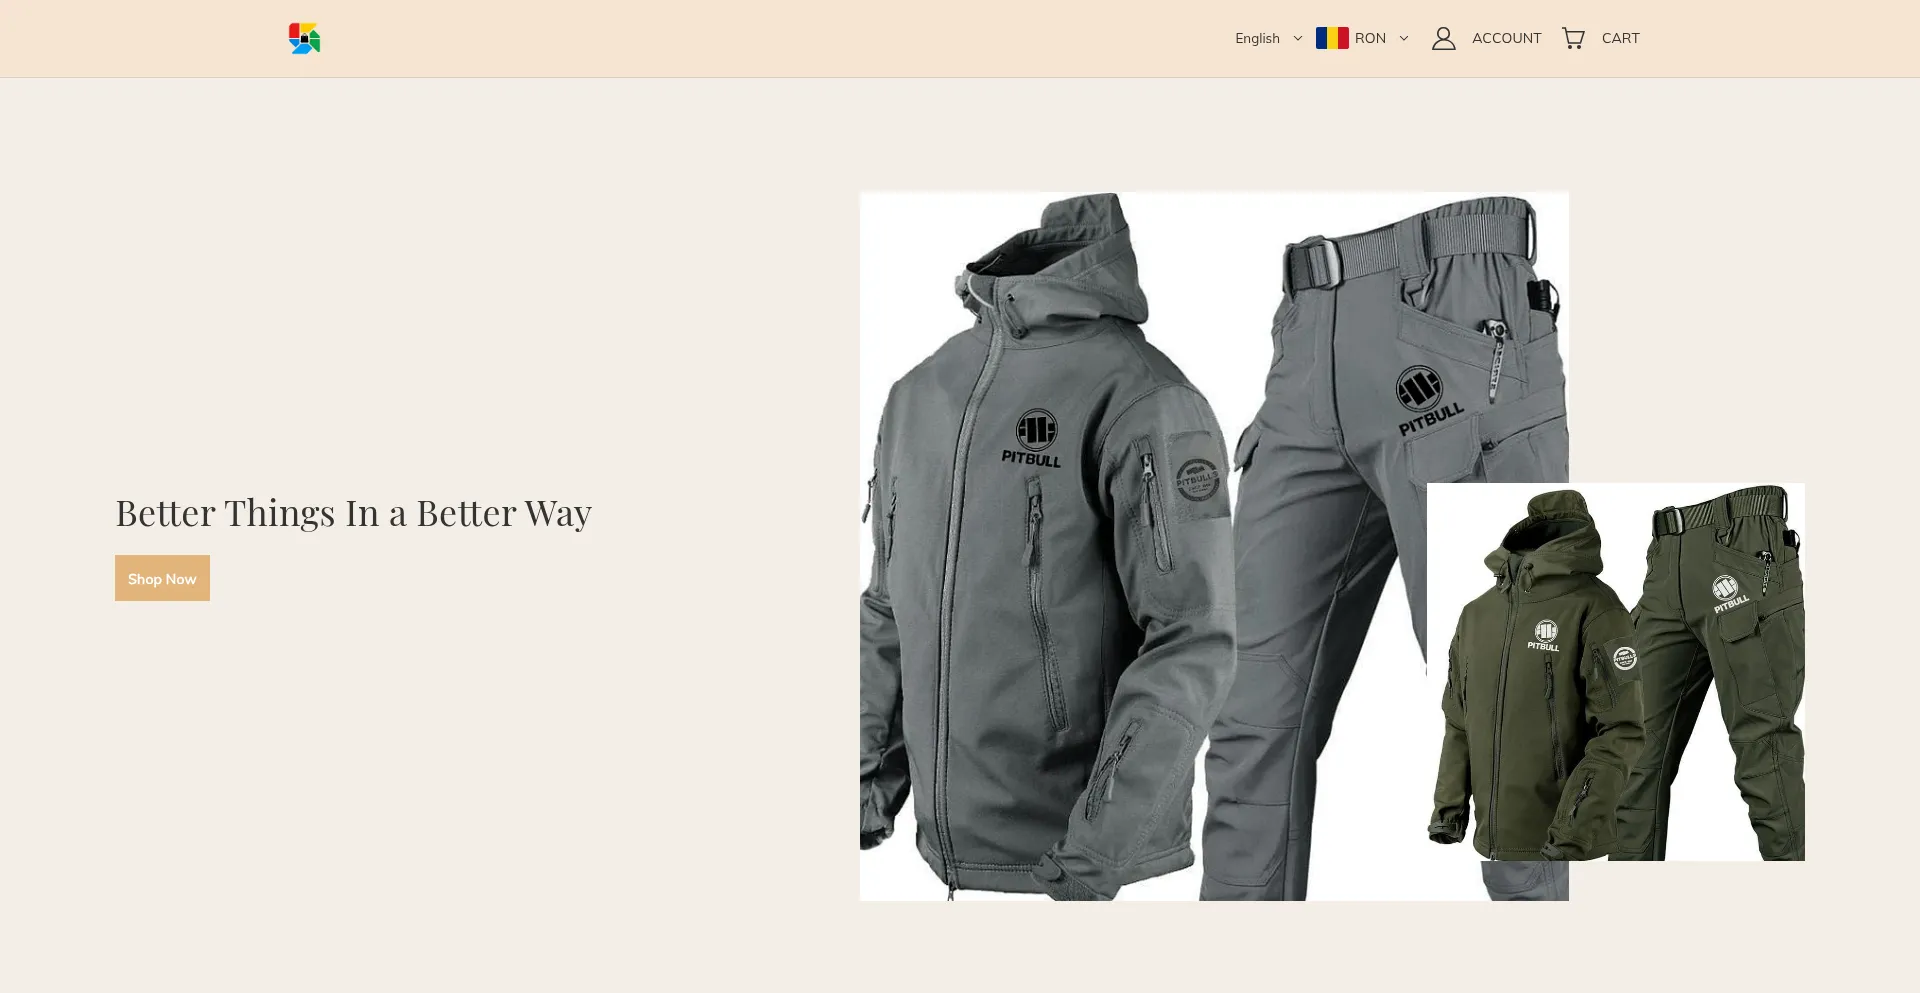Click the Pitbull logo on grey jacket chest
The width and height of the screenshot is (1920, 993).
pos(1033,439)
